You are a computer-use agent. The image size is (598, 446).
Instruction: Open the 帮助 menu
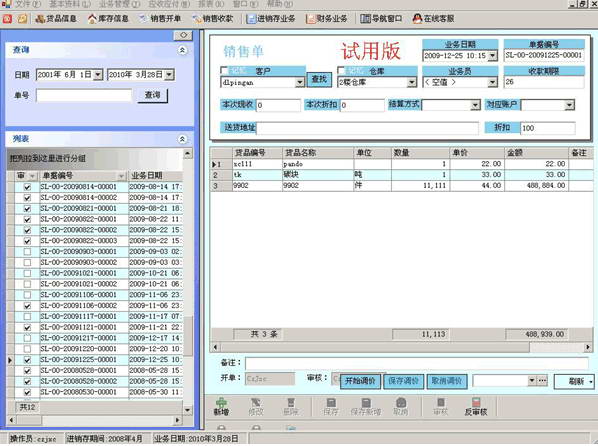pyautogui.click(x=280, y=4)
